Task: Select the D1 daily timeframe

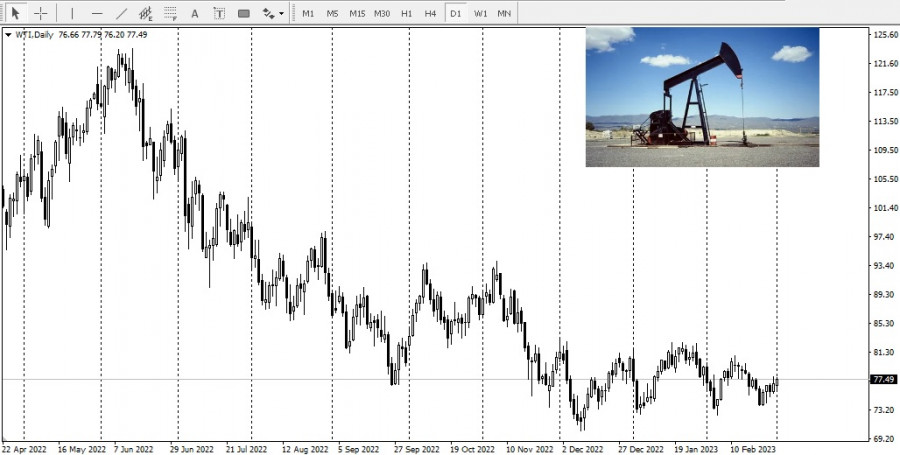Action: pyautogui.click(x=455, y=13)
